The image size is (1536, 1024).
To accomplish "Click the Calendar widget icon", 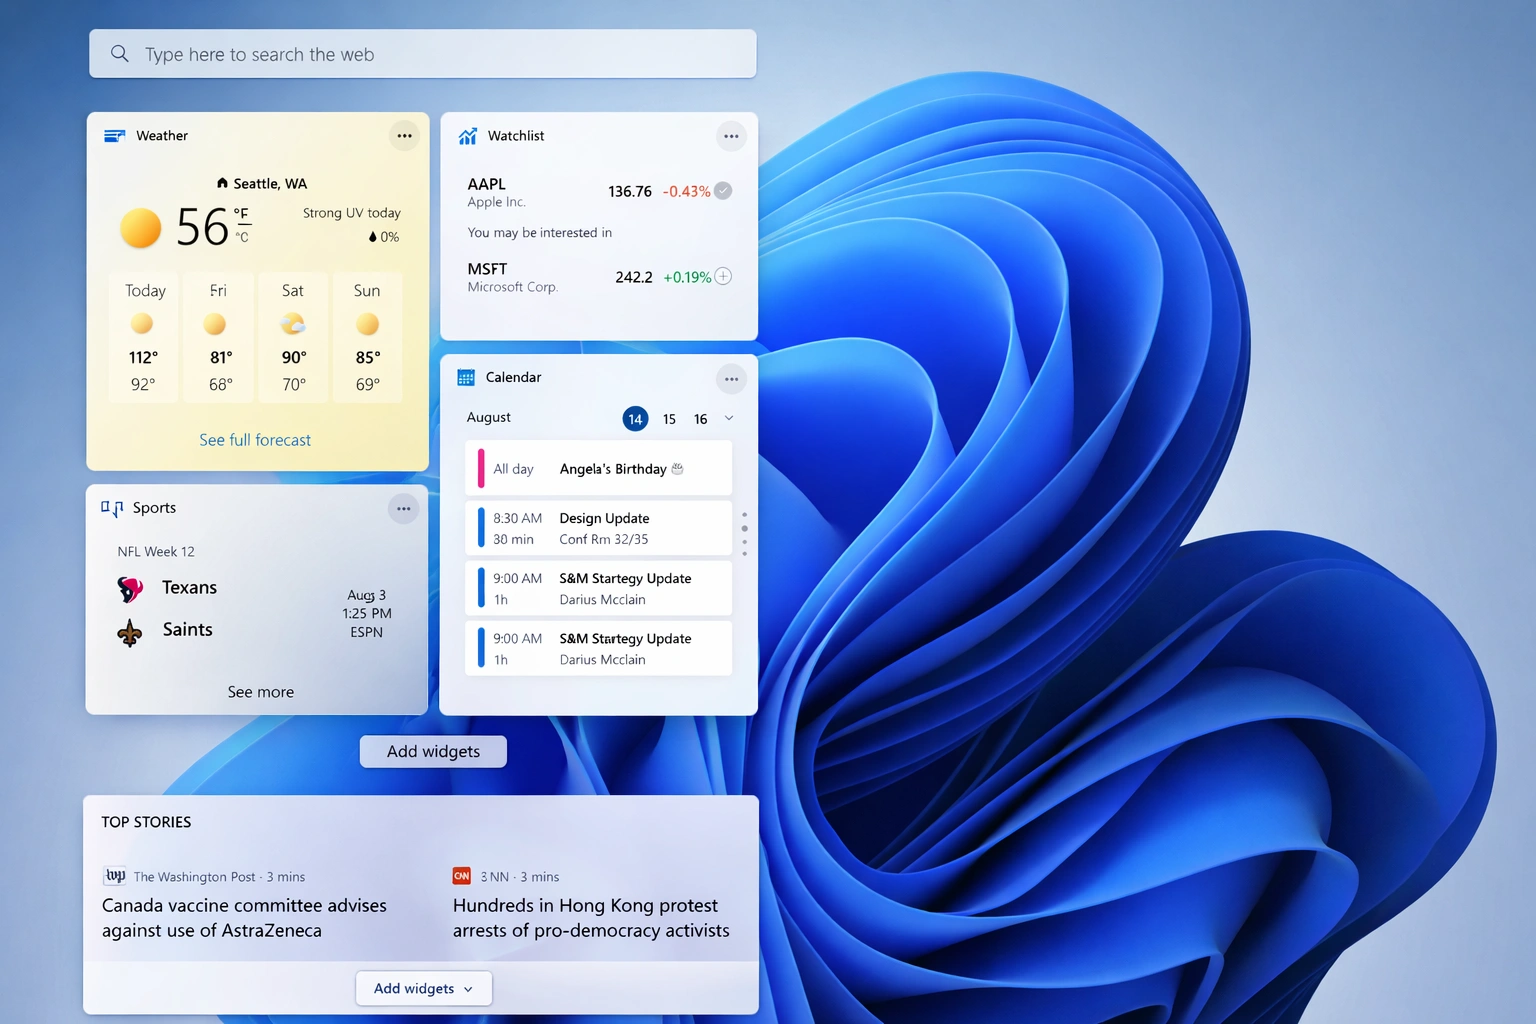I will pyautogui.click(x=465, y=377).
